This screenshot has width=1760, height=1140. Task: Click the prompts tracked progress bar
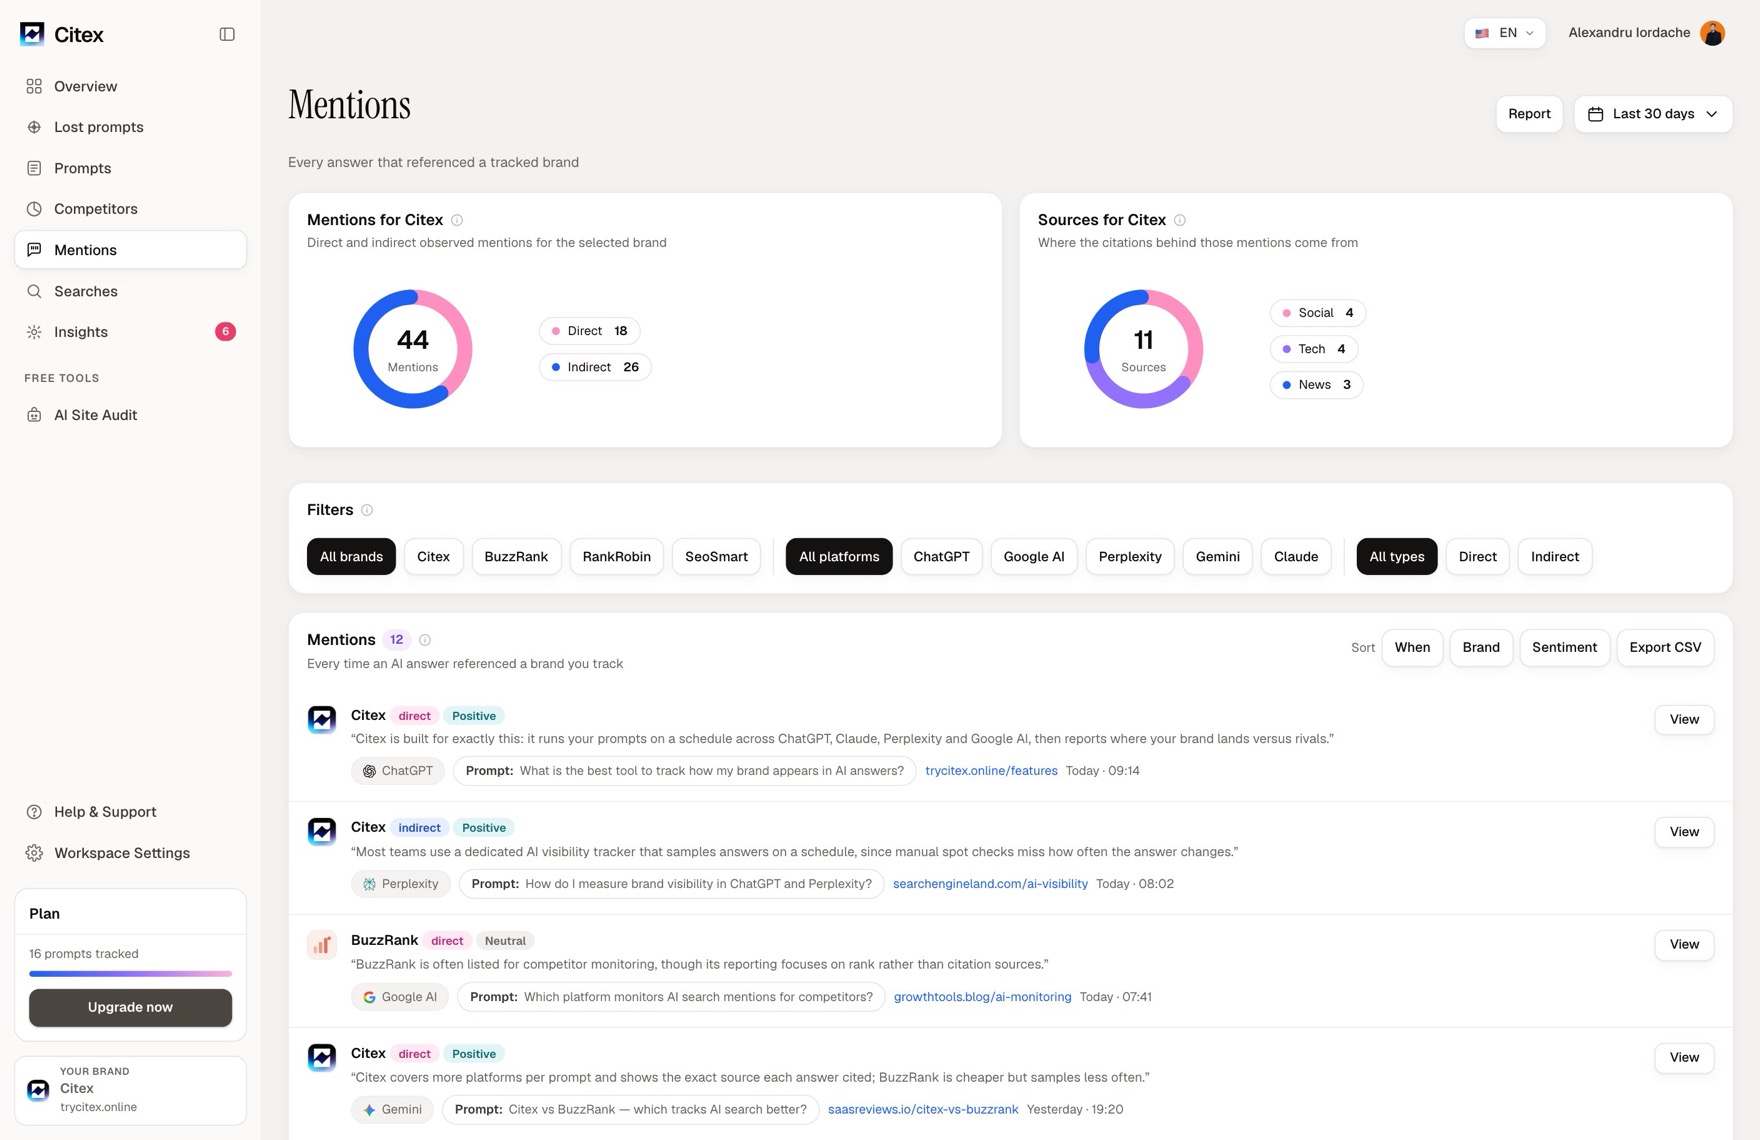[x=130, y=973]
